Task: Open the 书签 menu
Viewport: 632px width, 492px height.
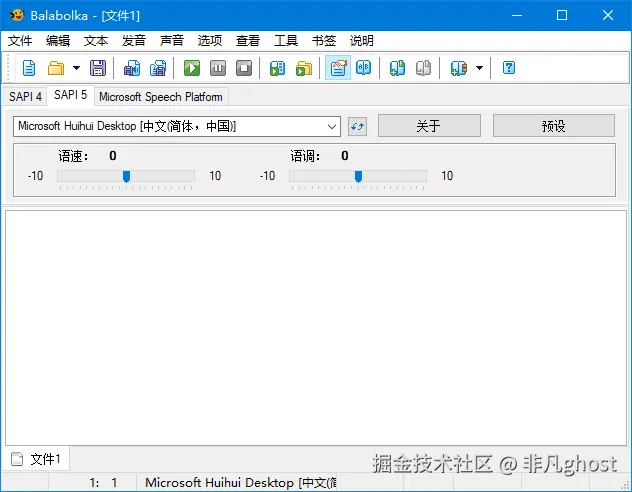Action: point(324,41)
